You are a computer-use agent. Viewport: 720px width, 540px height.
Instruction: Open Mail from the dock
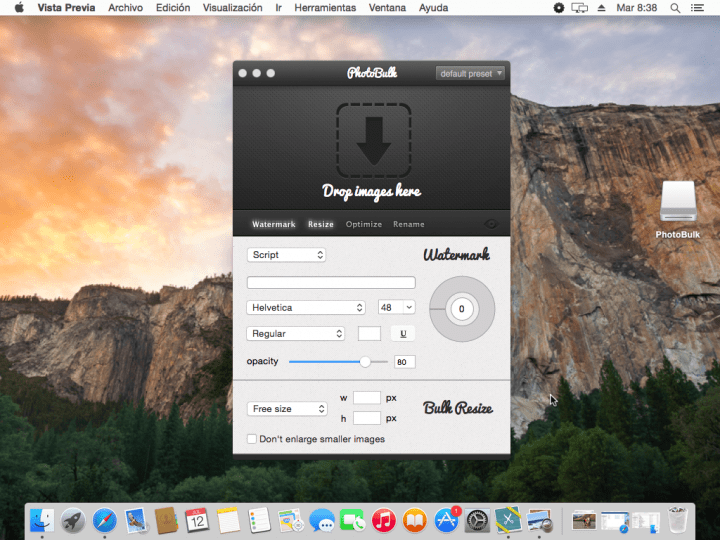[135, 521]
